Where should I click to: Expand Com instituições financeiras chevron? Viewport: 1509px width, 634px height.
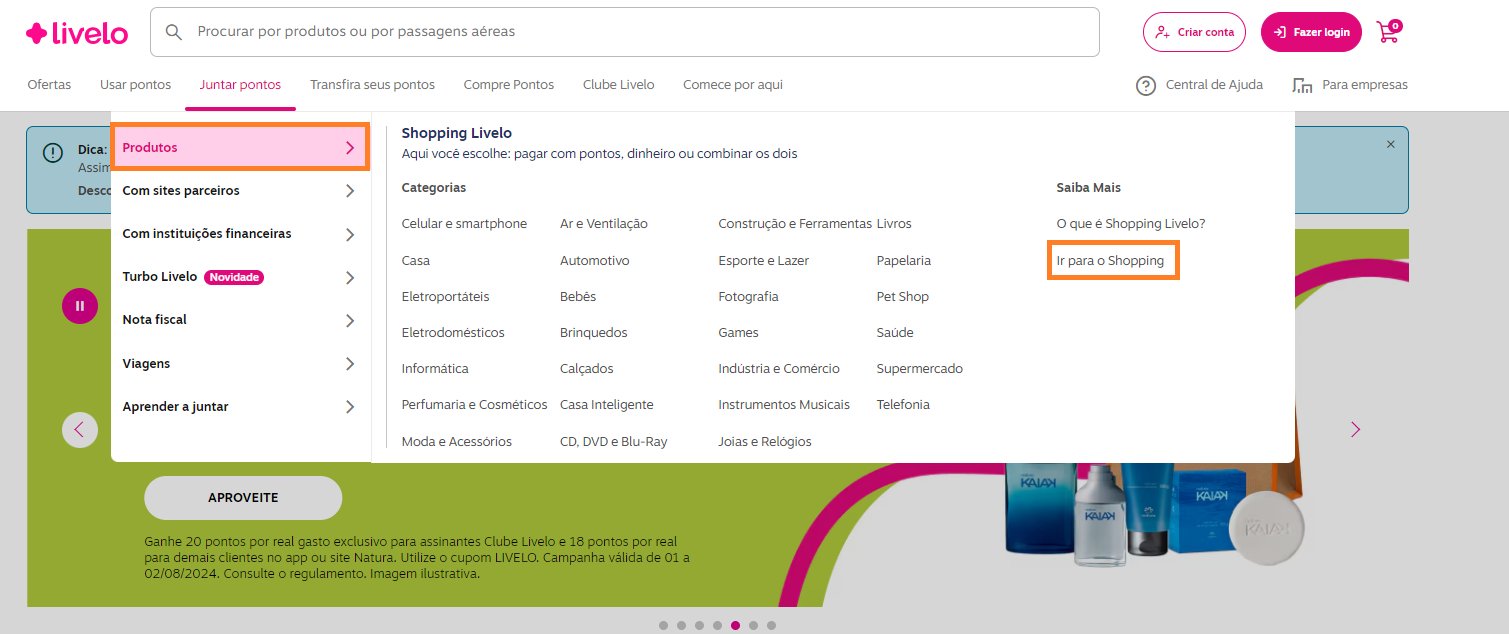coord(350,234)
